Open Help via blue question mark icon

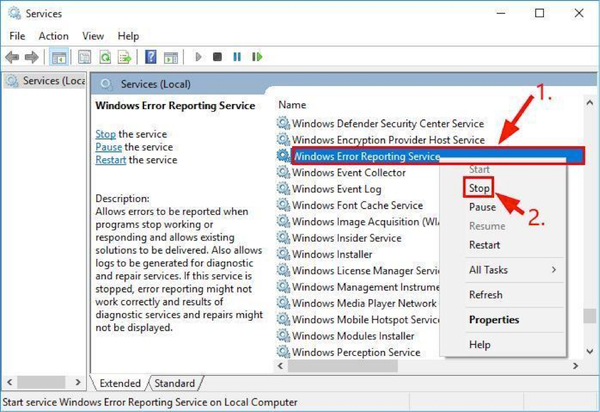pos(151,57)
